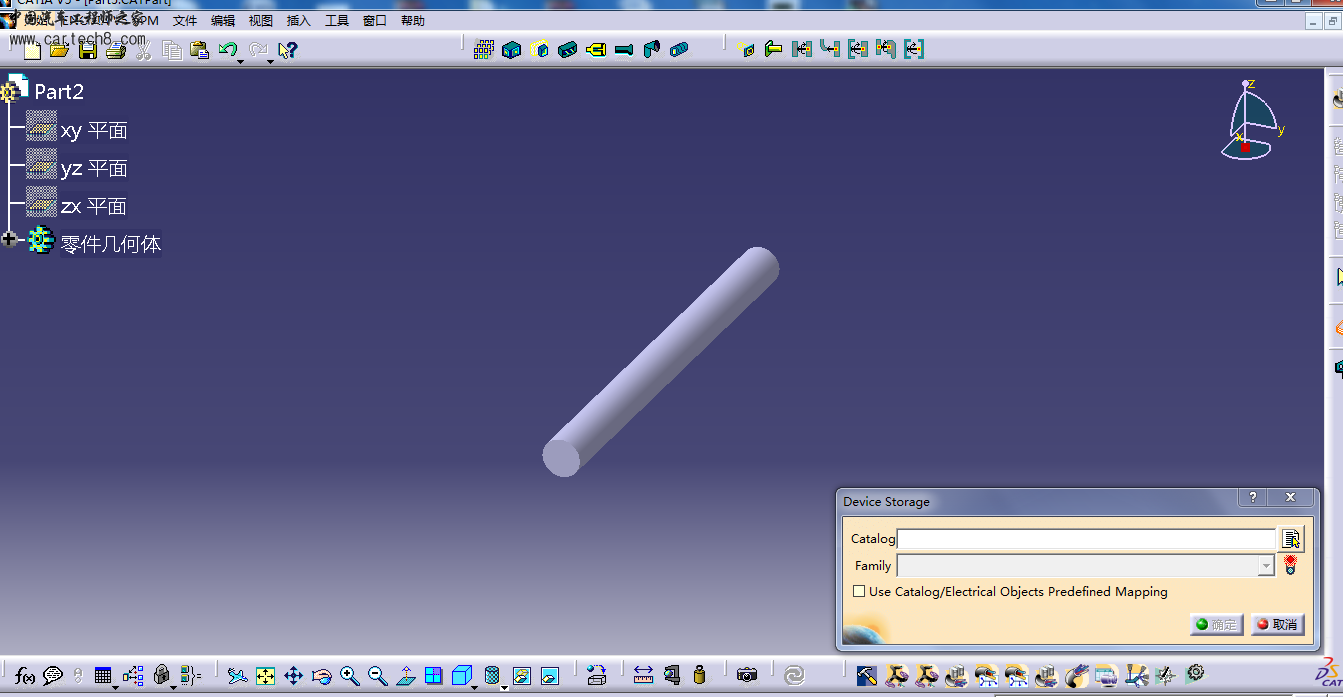Viewport: 1343px width, 697px height.
Task: Click the gear icon at toolbar end
Action: coord(1195,674)
